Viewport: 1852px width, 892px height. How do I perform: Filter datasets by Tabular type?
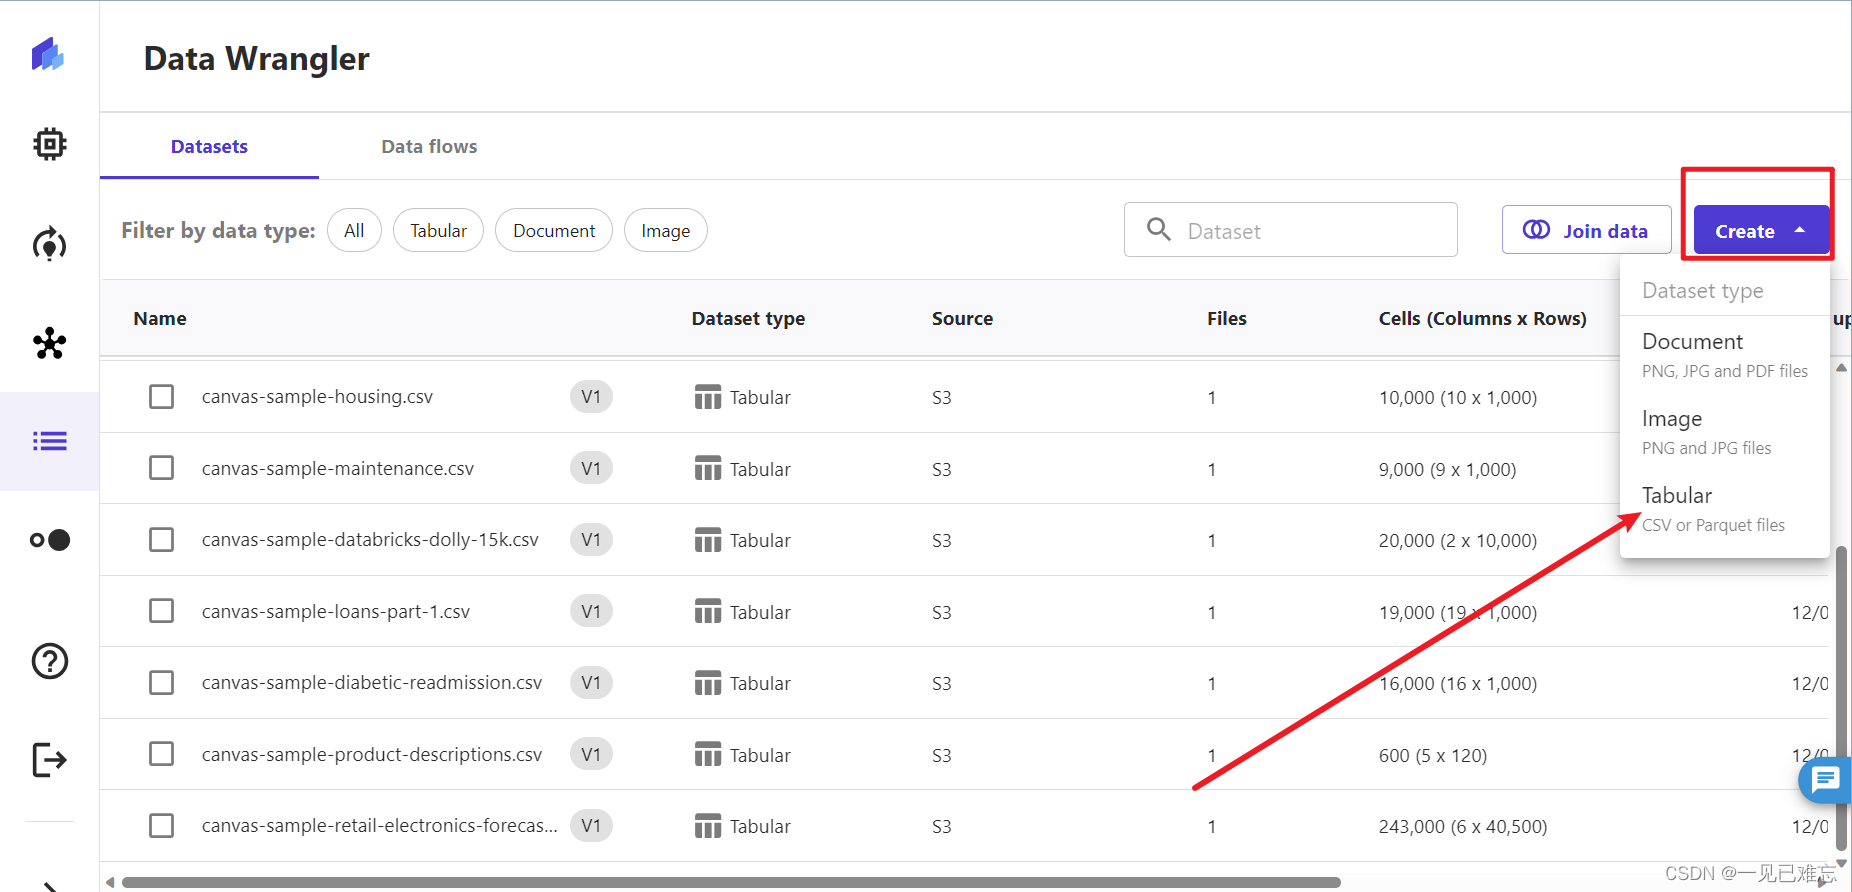438,230
